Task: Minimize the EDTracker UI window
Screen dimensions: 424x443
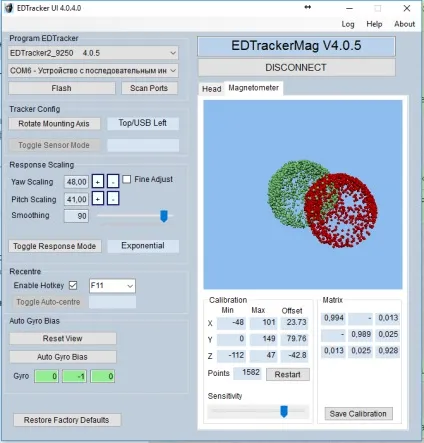Action: pyautogui.click(x=349, y=8)
